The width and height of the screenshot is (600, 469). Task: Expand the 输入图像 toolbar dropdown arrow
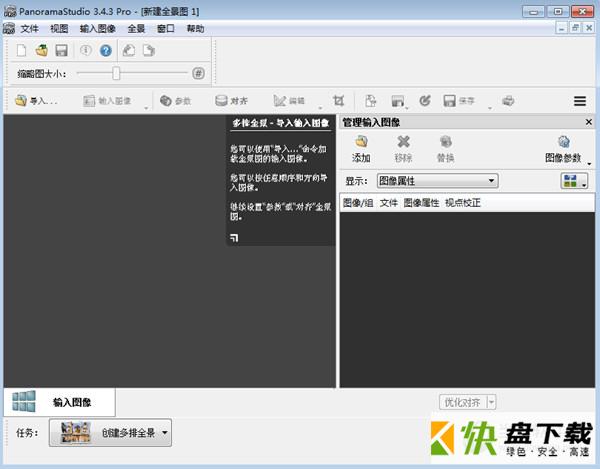click(146, 108)
